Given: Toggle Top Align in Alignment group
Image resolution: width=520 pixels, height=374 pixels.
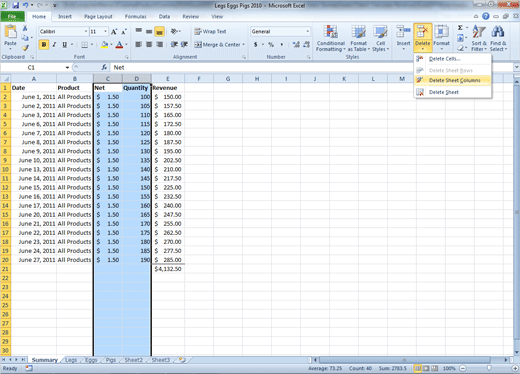Looking at the screenshot, I should click(139, 31).
